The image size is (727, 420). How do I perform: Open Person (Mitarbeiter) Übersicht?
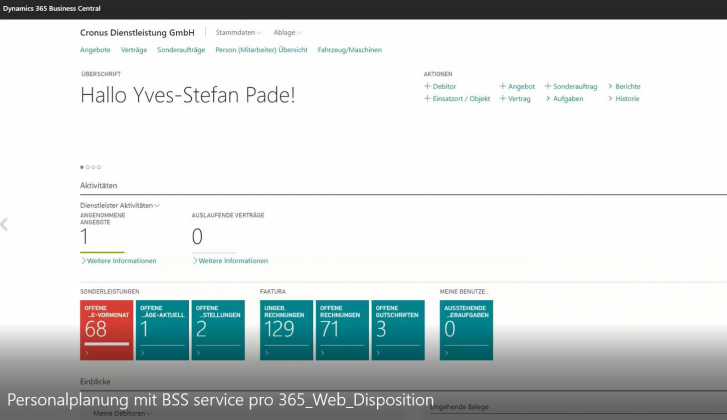pyautogui.click(x=261, y=50)
